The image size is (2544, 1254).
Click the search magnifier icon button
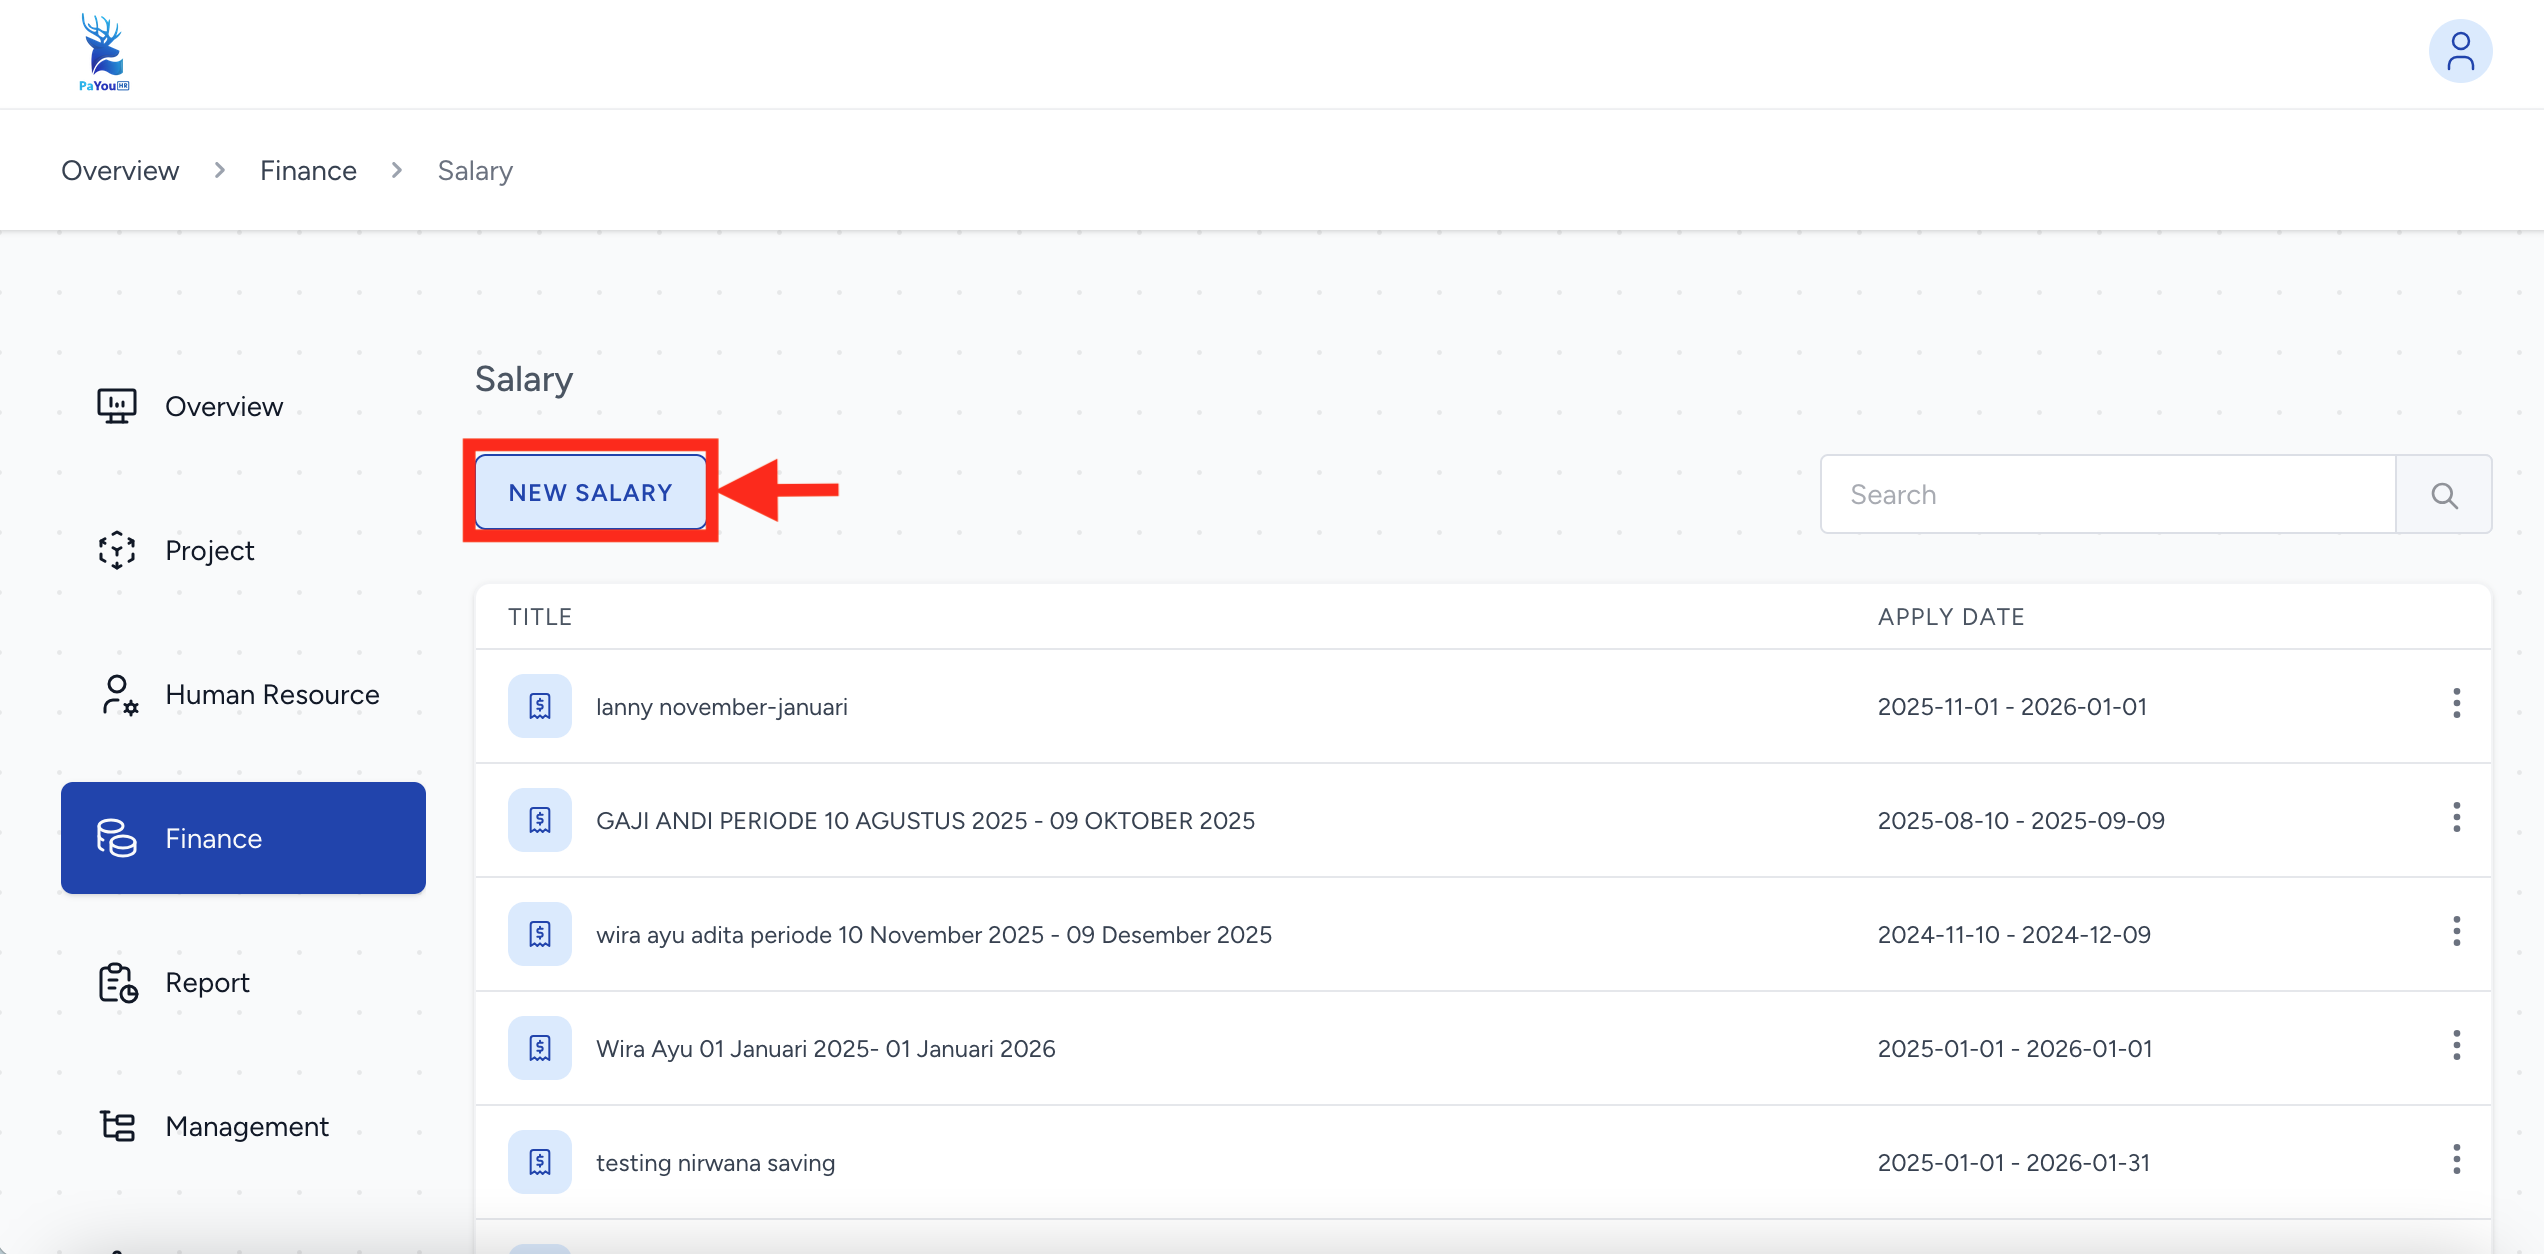coord(2443,495)
